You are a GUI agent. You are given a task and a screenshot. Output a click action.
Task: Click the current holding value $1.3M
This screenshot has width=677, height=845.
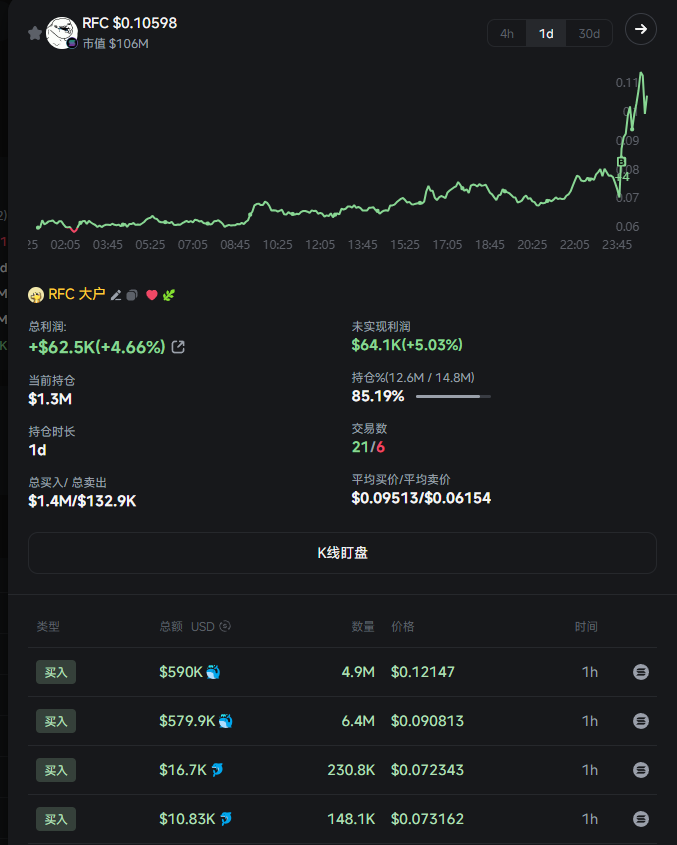50,399
